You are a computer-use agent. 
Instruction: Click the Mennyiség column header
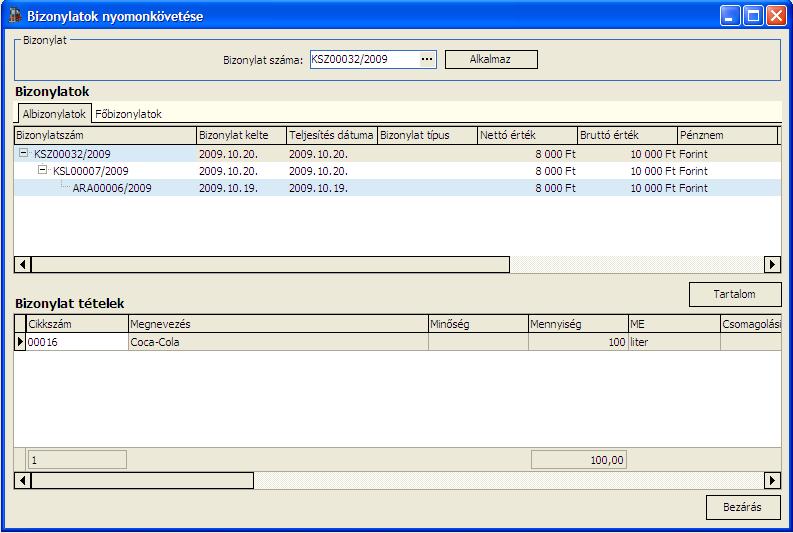pos(579,324)
